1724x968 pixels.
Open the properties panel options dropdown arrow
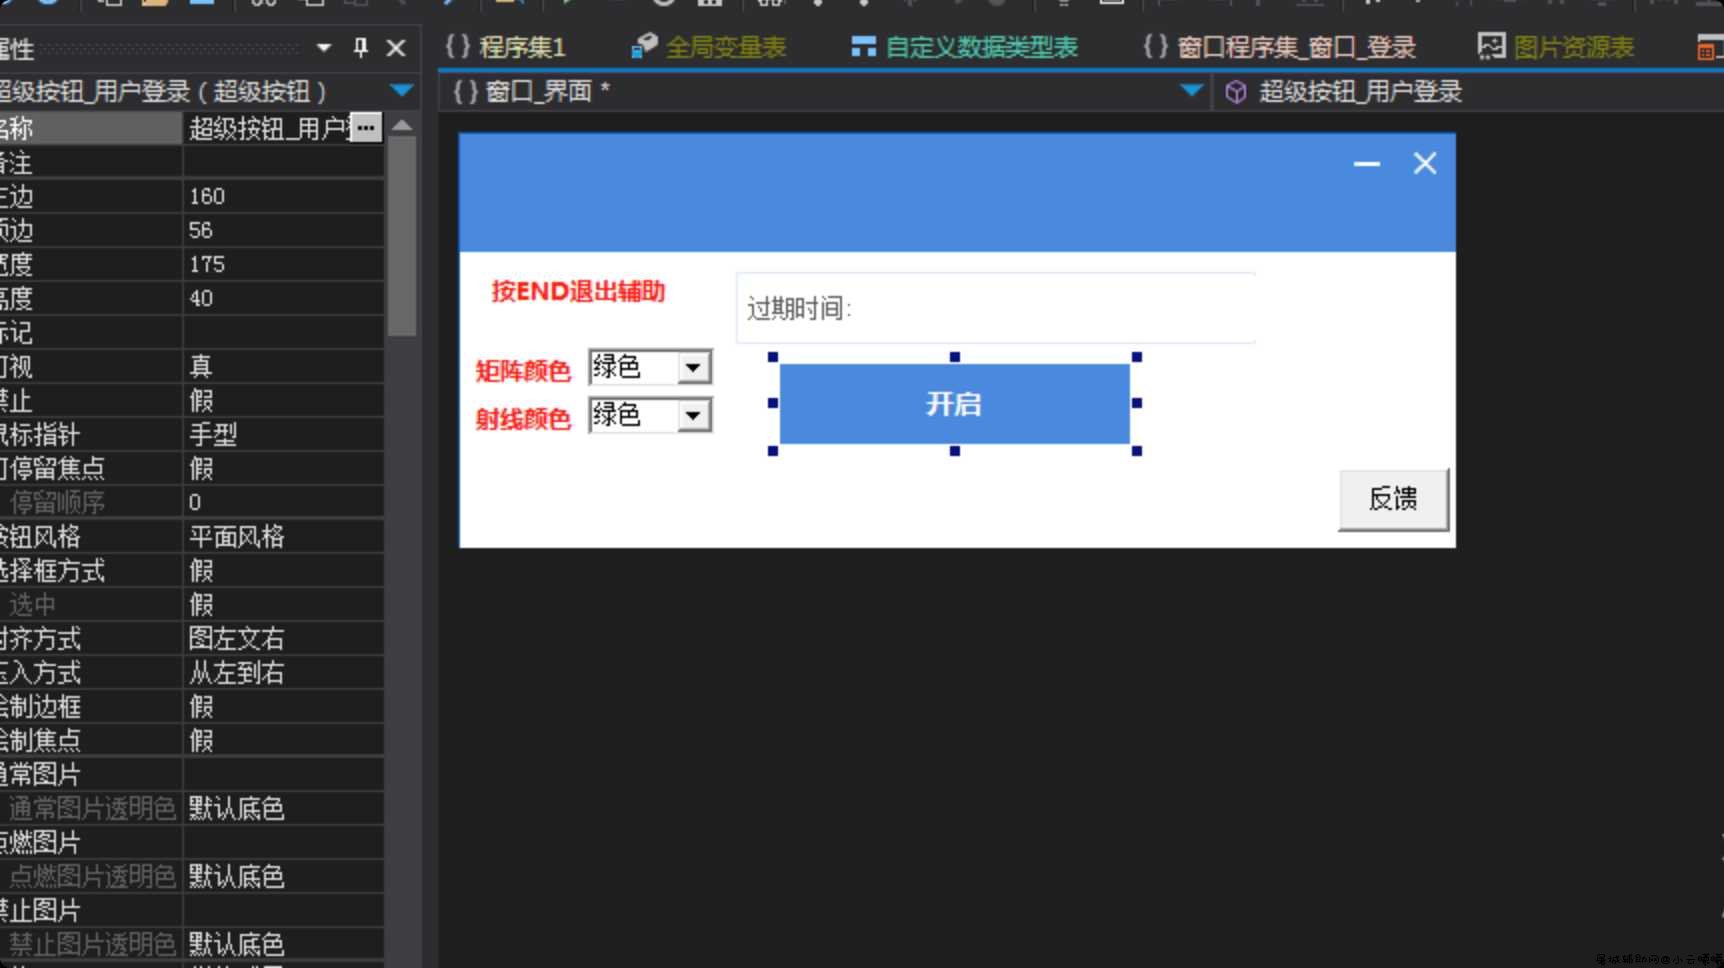[x=324, y=47]
